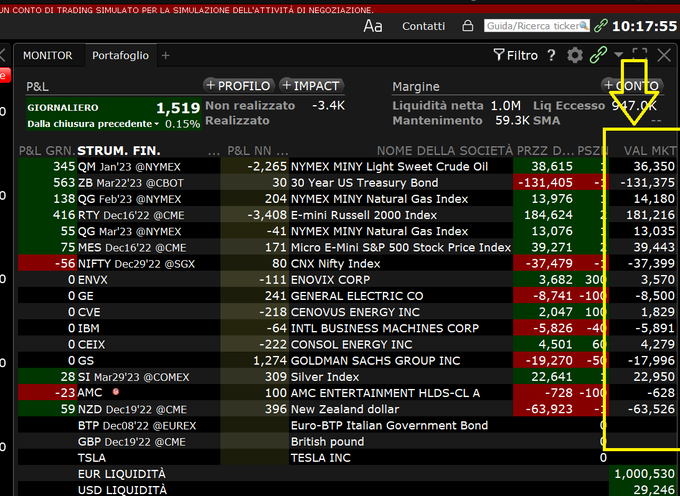
Task: Click the market value -131,375 cell
Action: point(647,183)
